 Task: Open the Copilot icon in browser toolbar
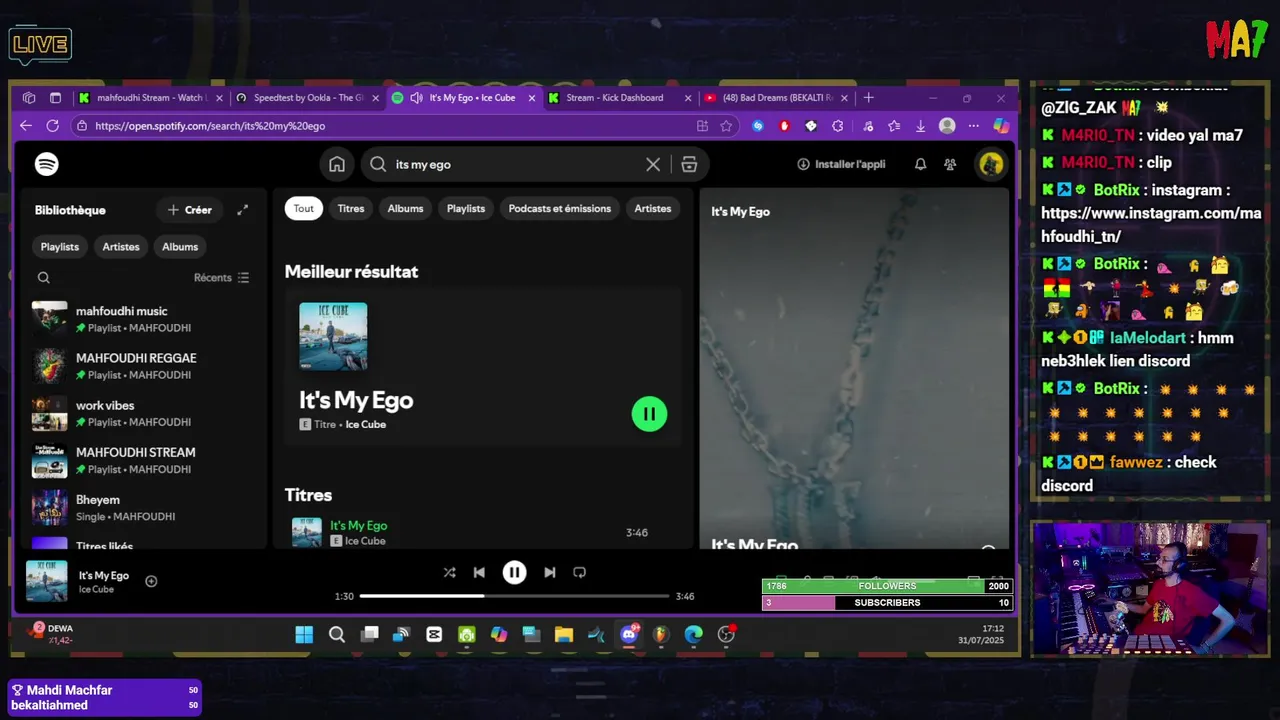1001,126
